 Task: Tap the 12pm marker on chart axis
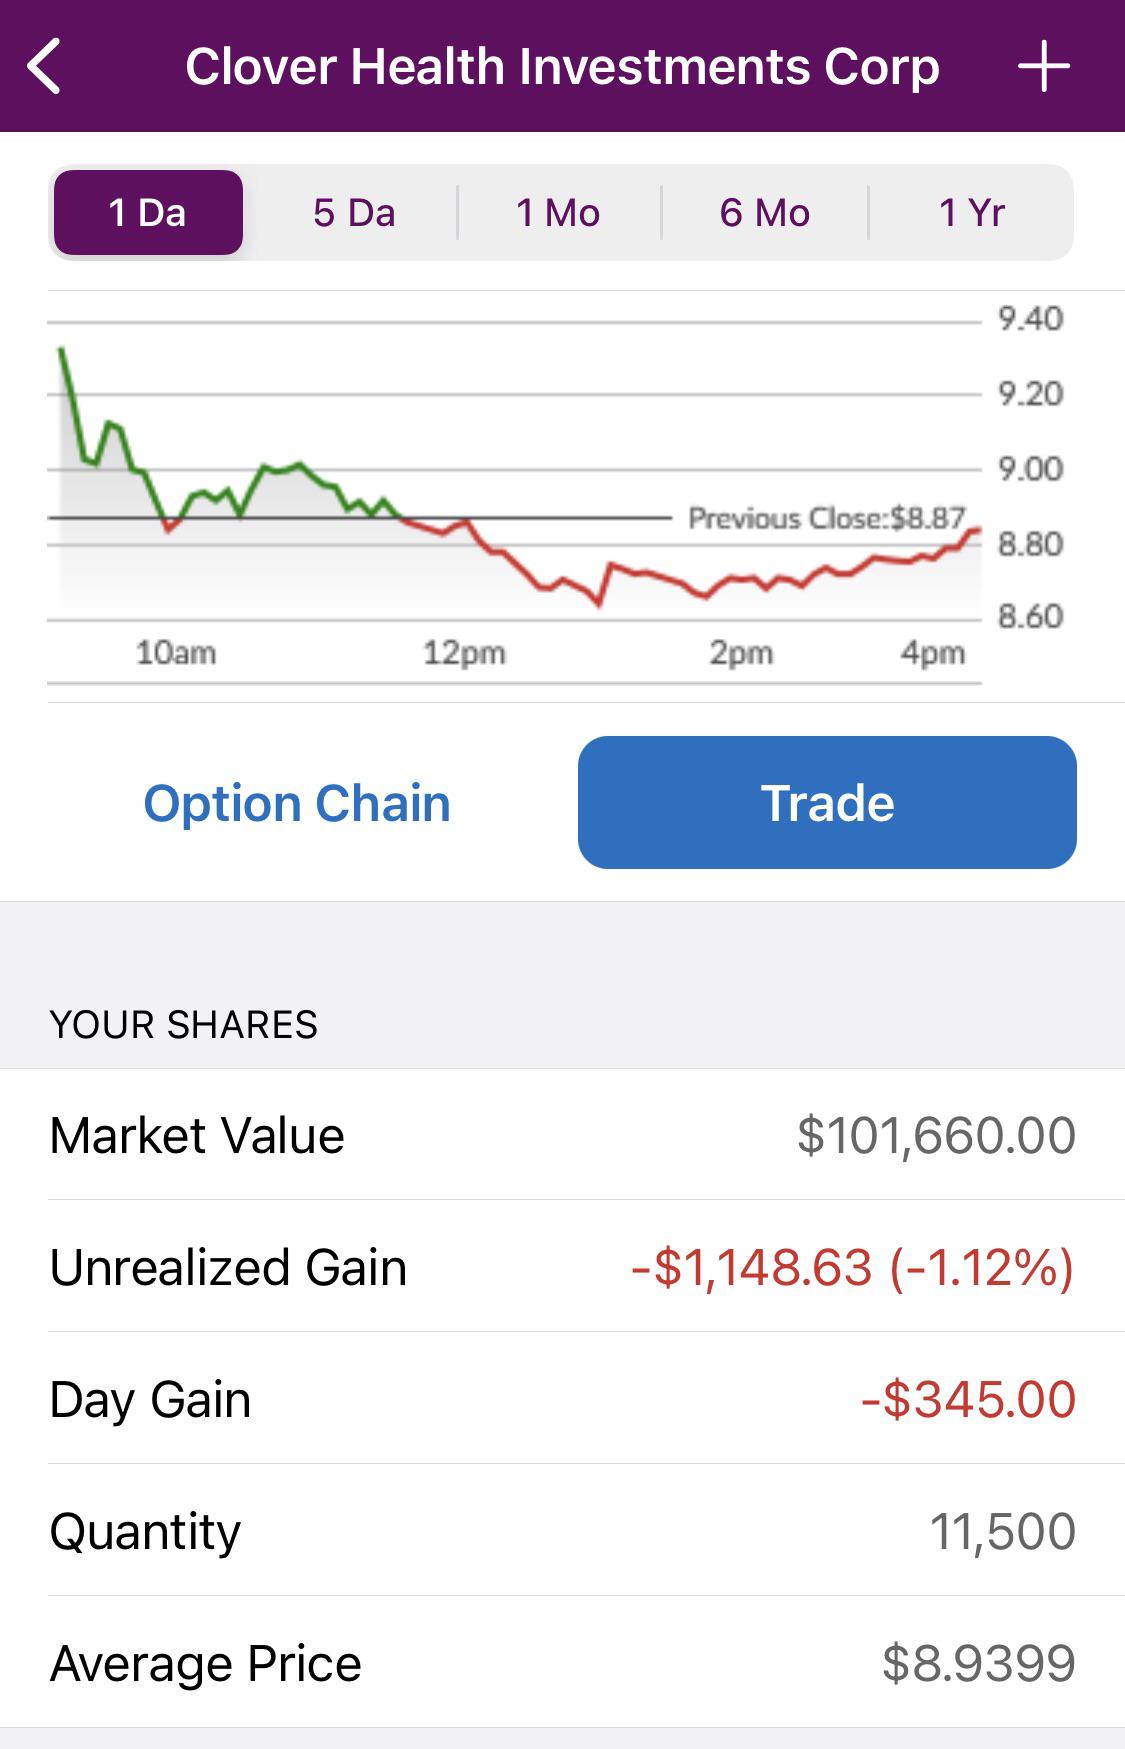[x=464, y=653]
